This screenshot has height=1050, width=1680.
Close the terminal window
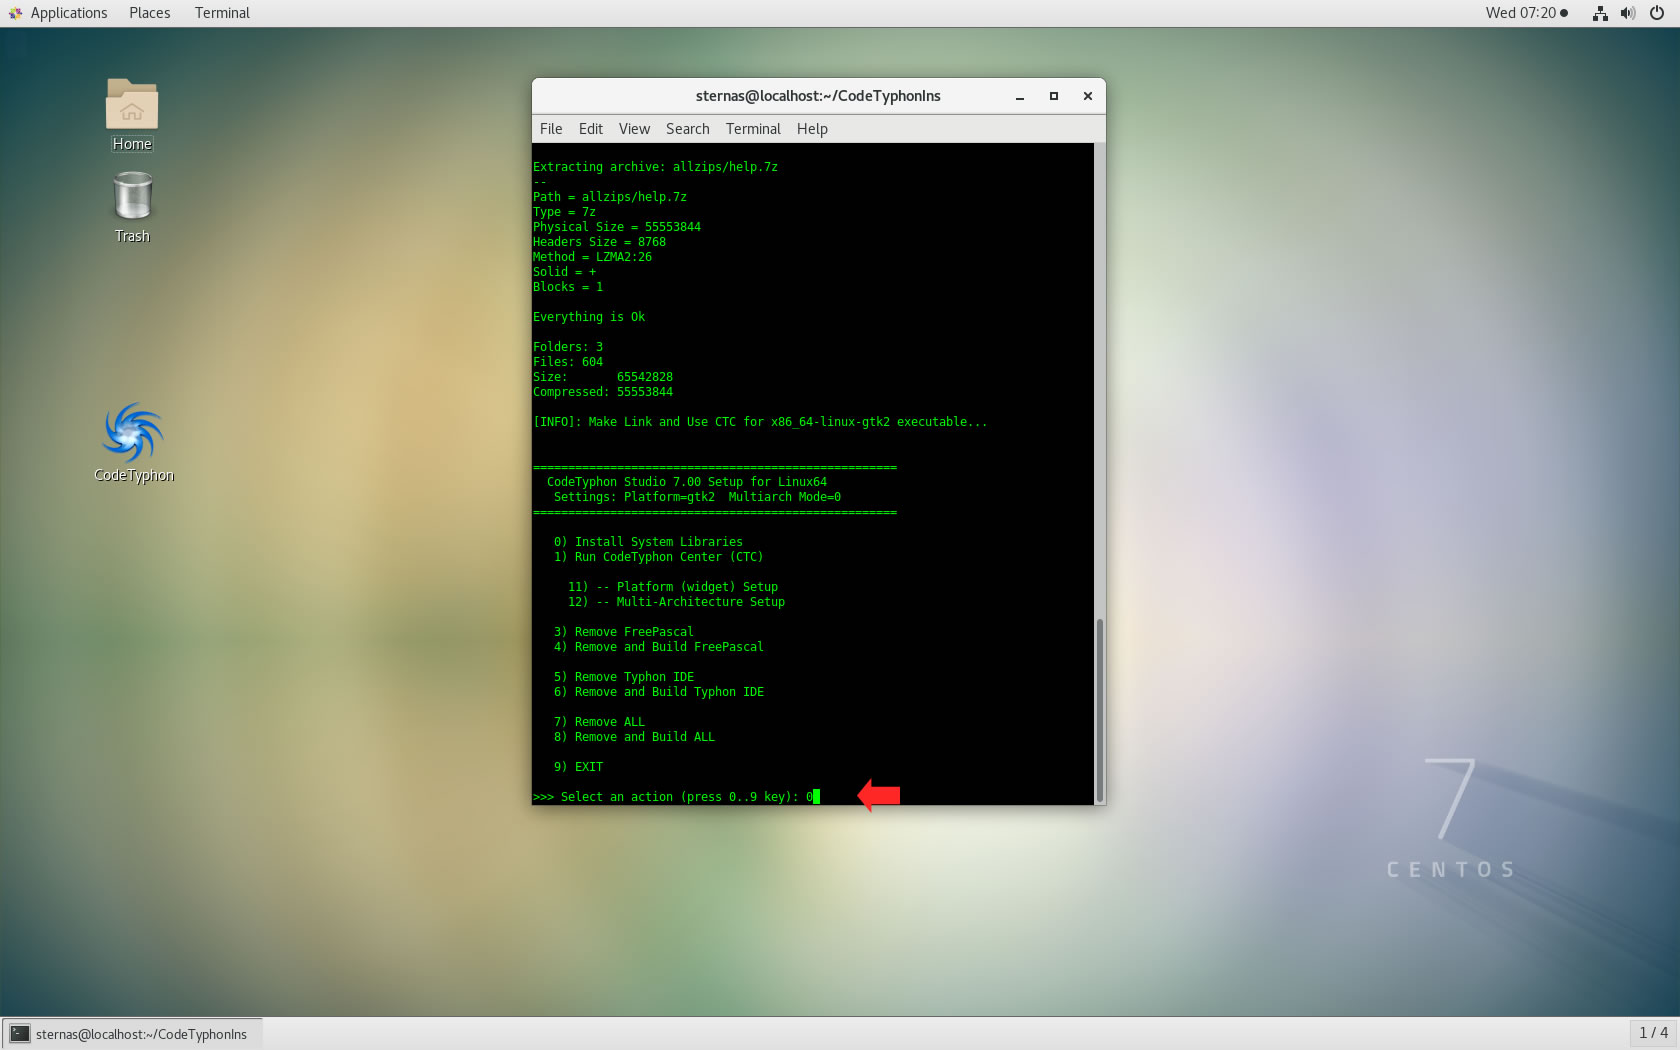point(1087,97)
